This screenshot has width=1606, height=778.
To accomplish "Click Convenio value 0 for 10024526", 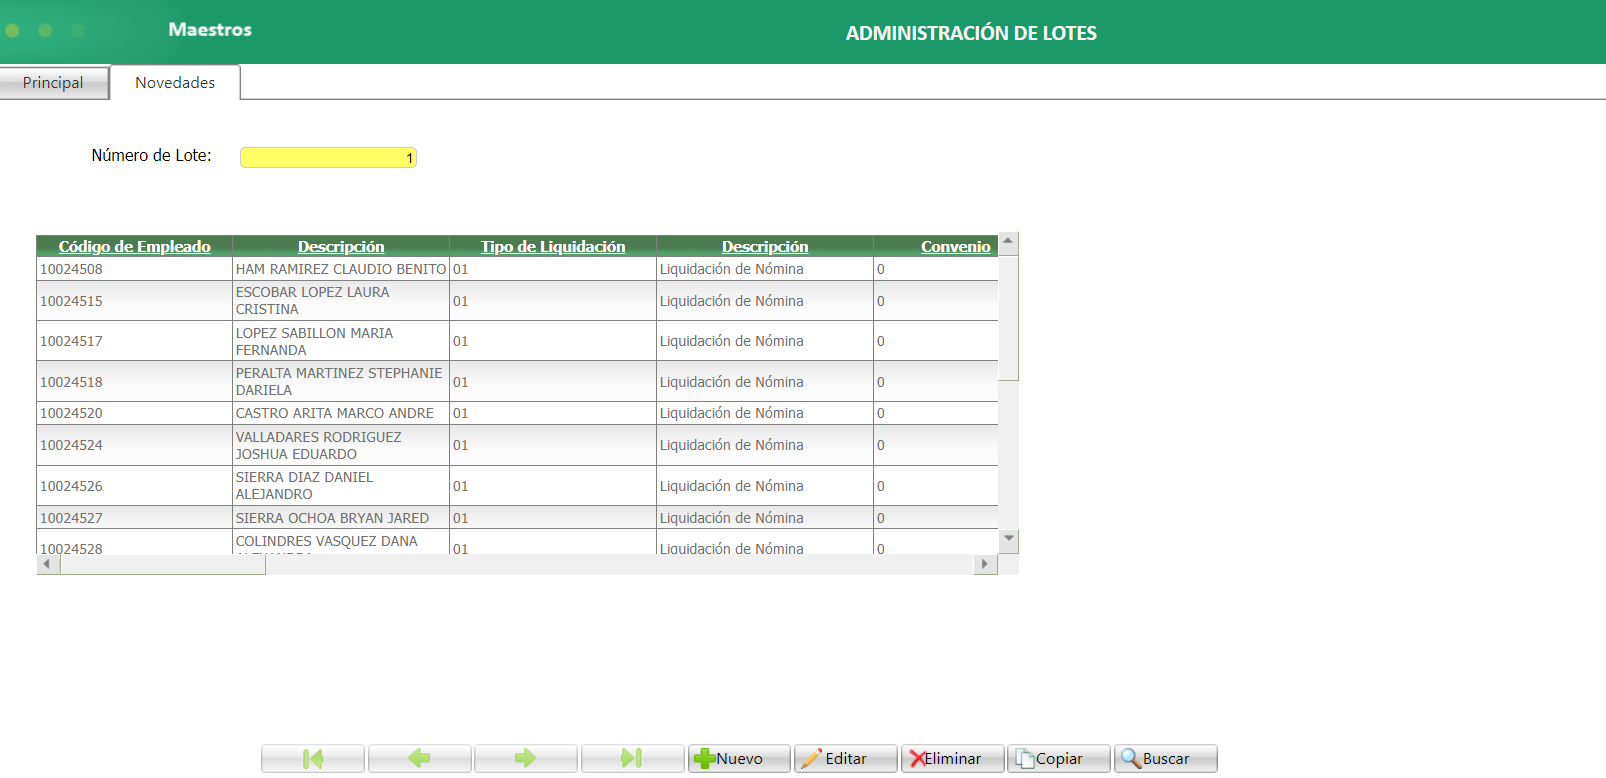I will pos(936,486).
